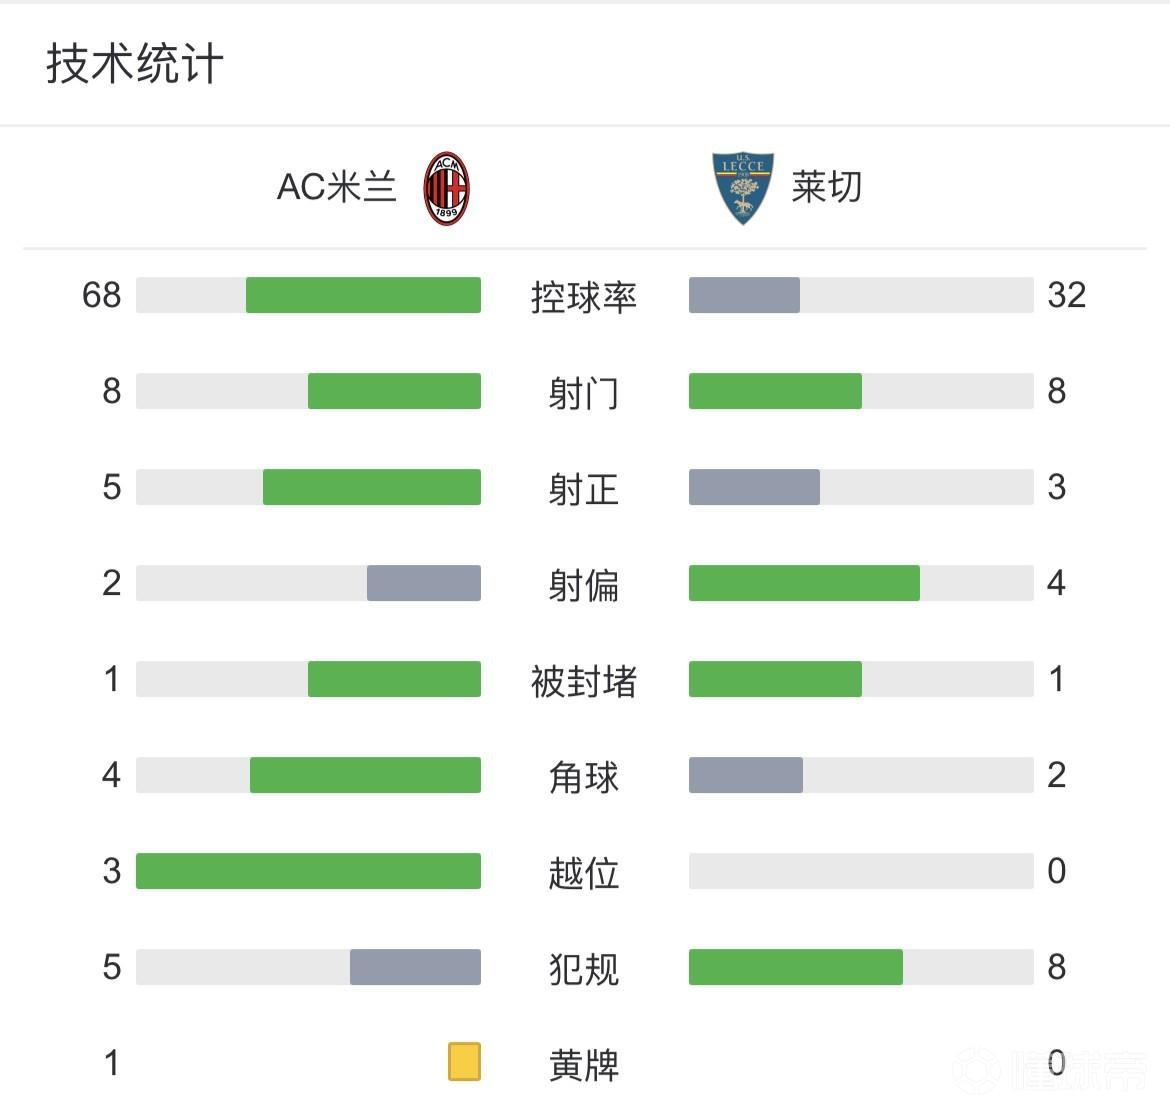Viewport: 1170px width, 1106px height.
Task: Click AC Milan's green possession bar
Action: point(363,295)
